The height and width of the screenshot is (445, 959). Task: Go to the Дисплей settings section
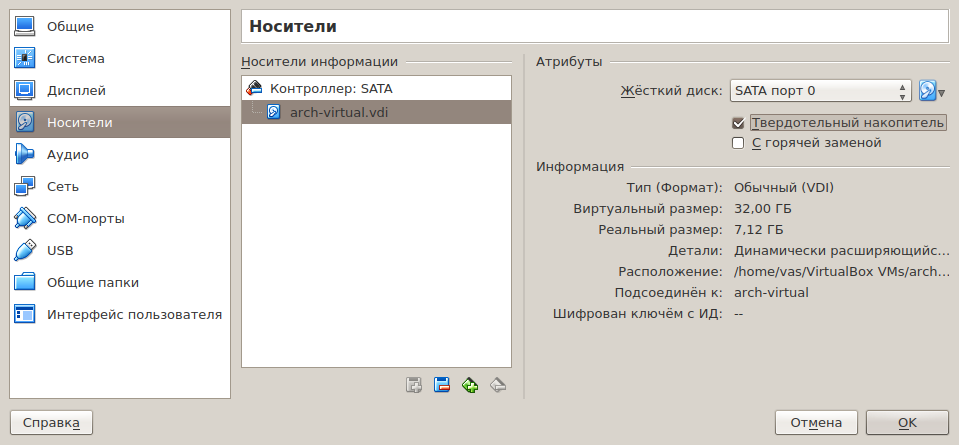pyautogui.click(x=76, y=91)
